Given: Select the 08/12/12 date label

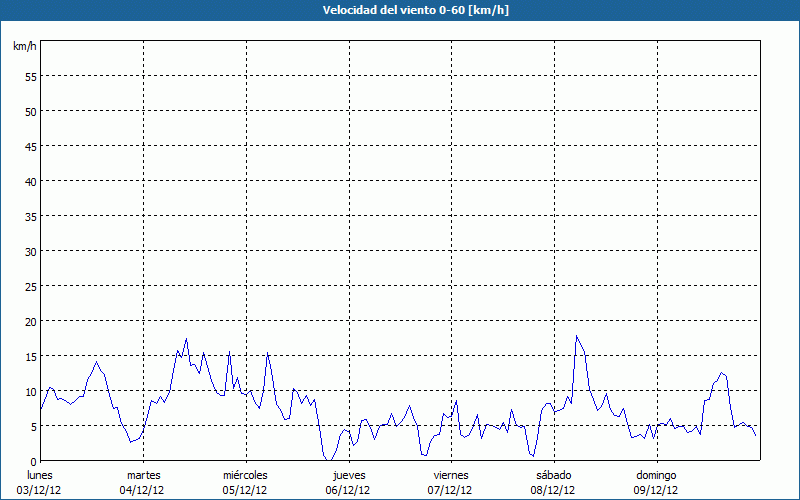Looking at the screenshot, I should [x=554, y=490].
